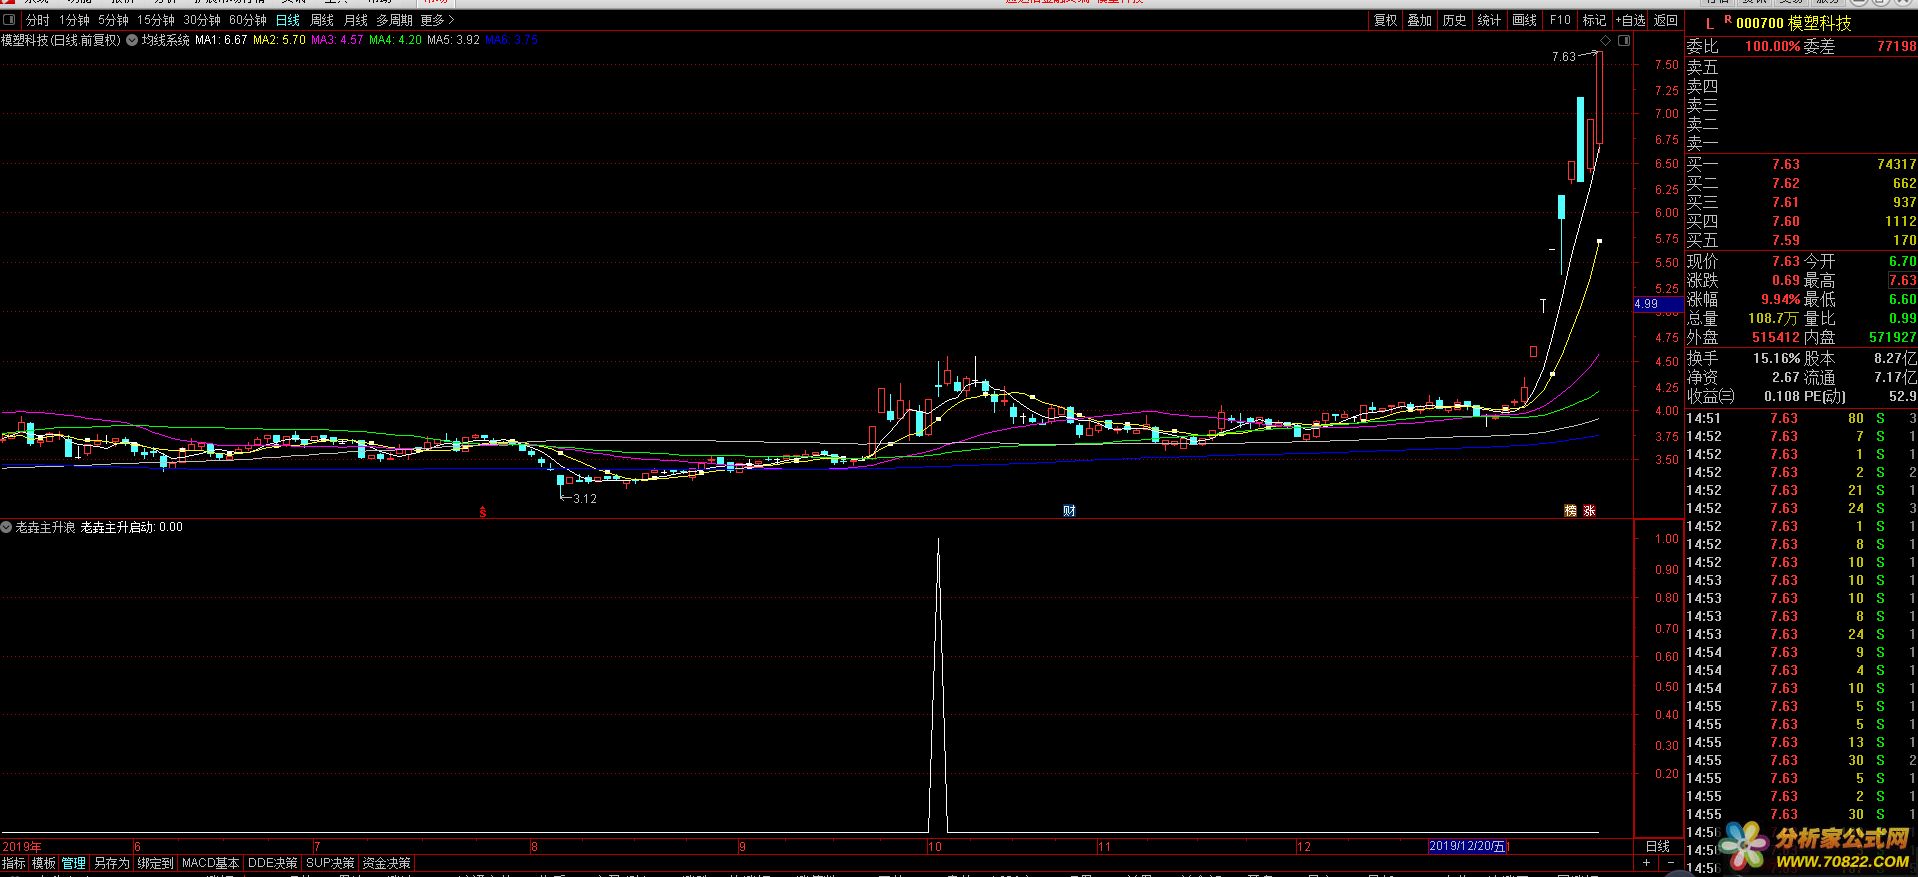Click the red R icon before 000700
Screen dimensions: 1918x877
pyautogui.click(x=1728, y=19)
